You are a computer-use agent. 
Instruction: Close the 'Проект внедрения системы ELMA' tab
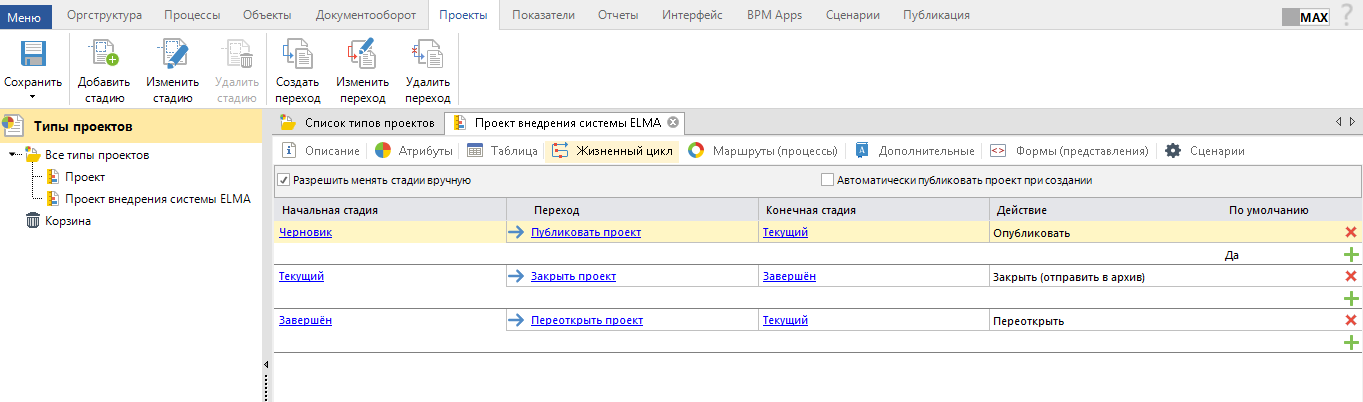click(673, 123)
